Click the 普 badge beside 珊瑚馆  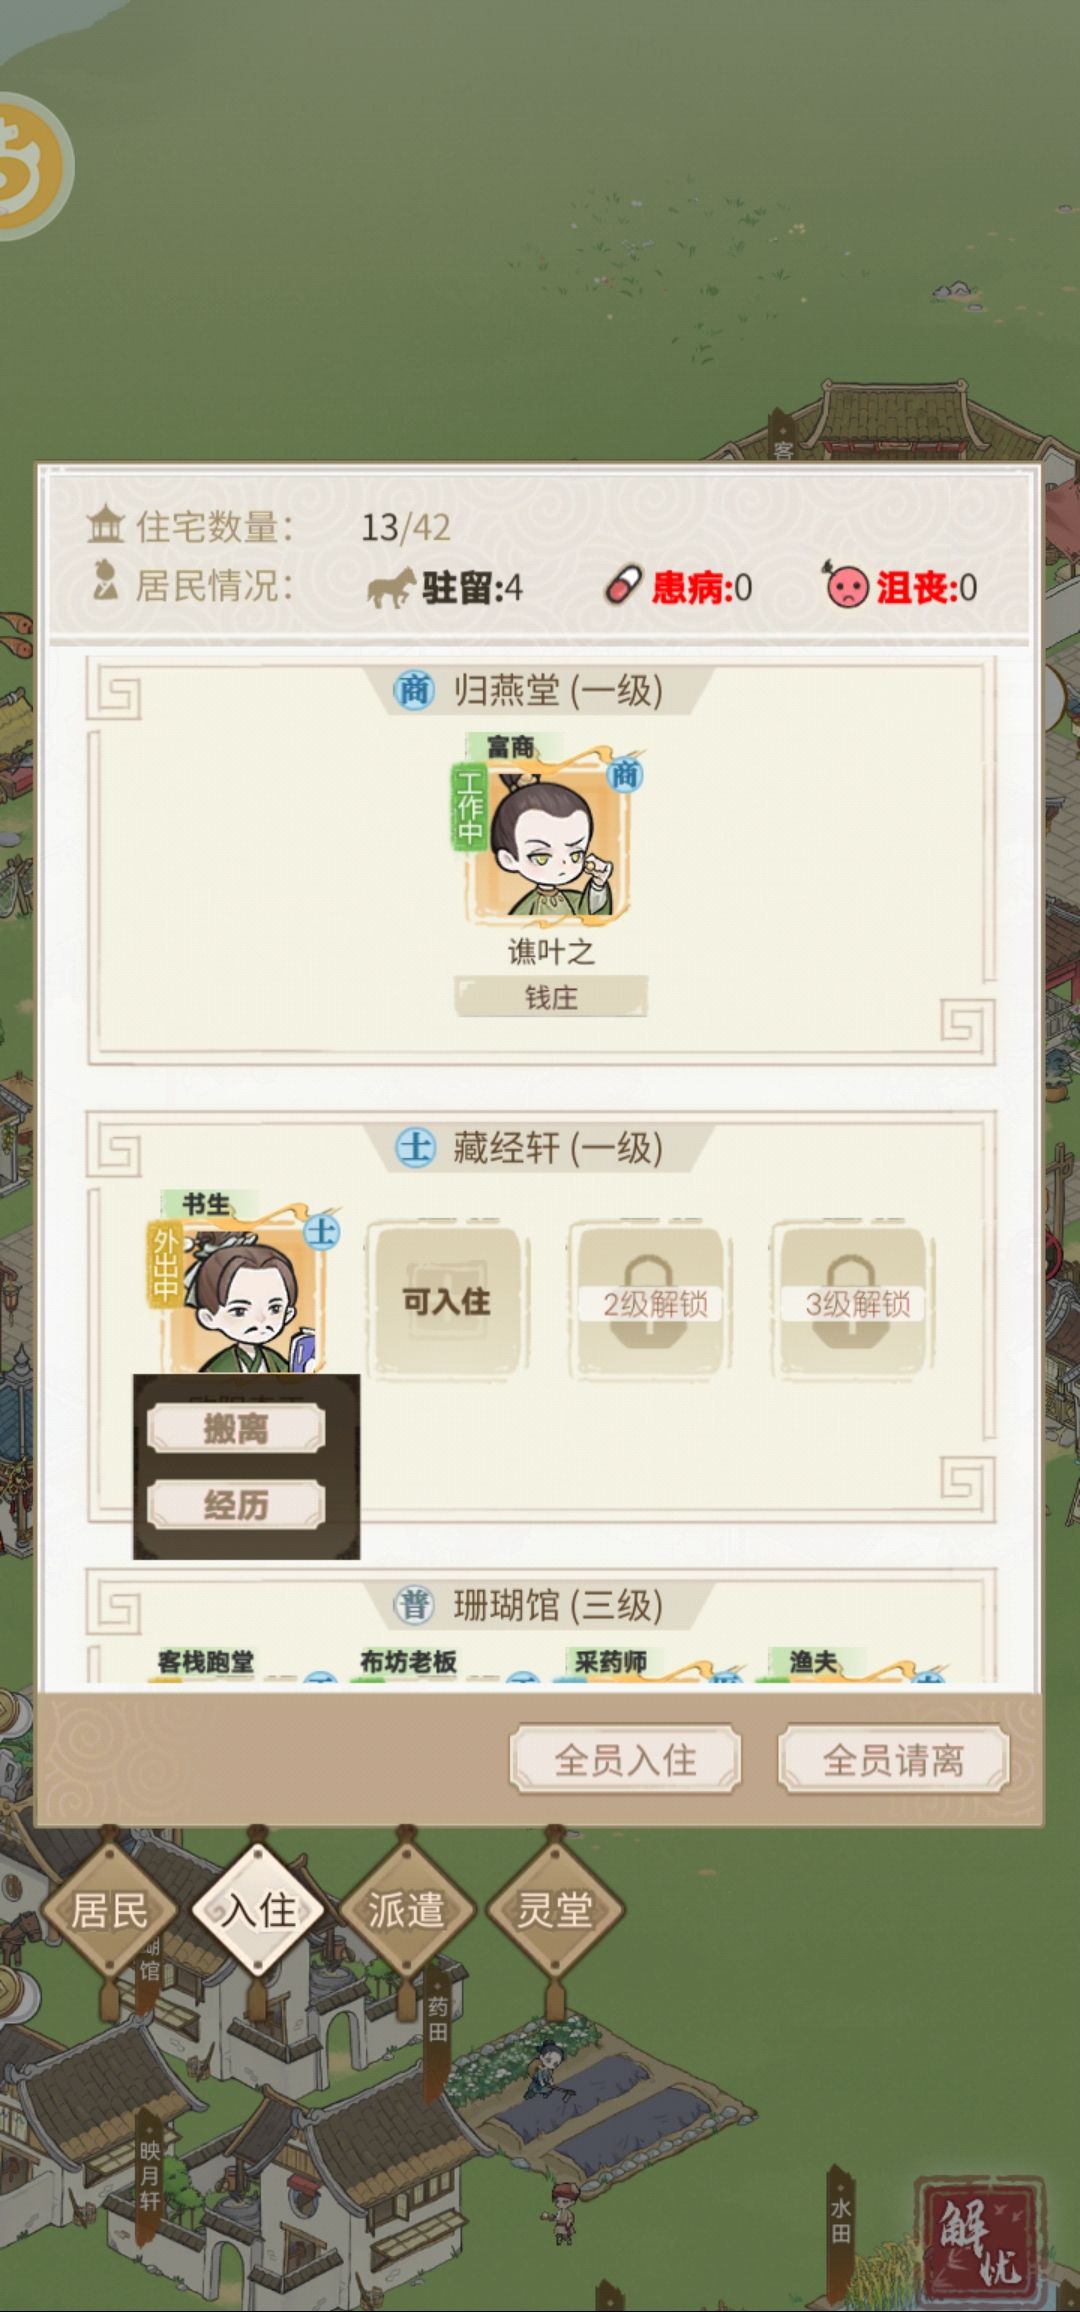click(414, 1605)
